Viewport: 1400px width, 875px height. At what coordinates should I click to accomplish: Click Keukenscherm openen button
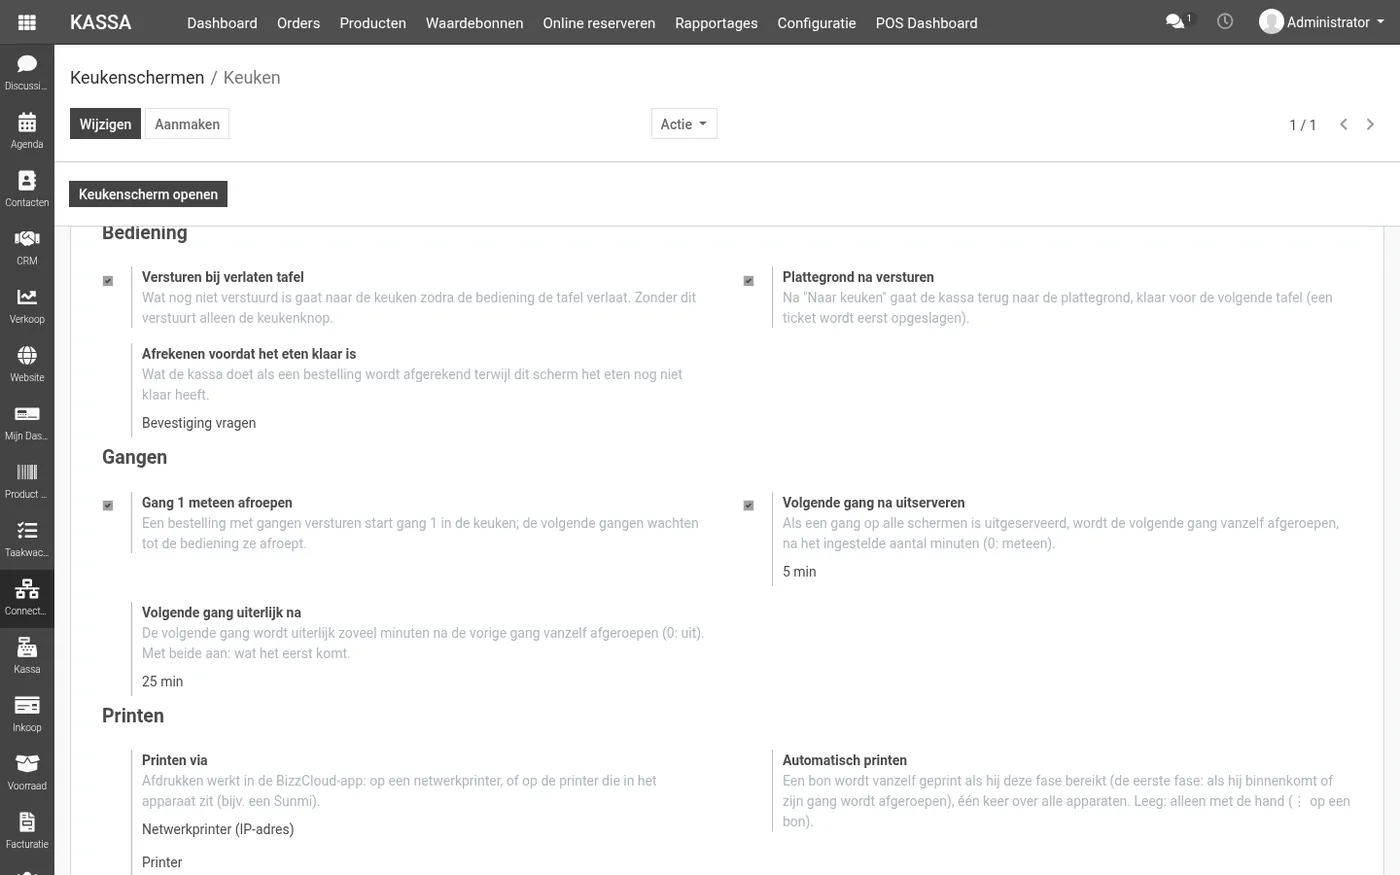point(148,194)
